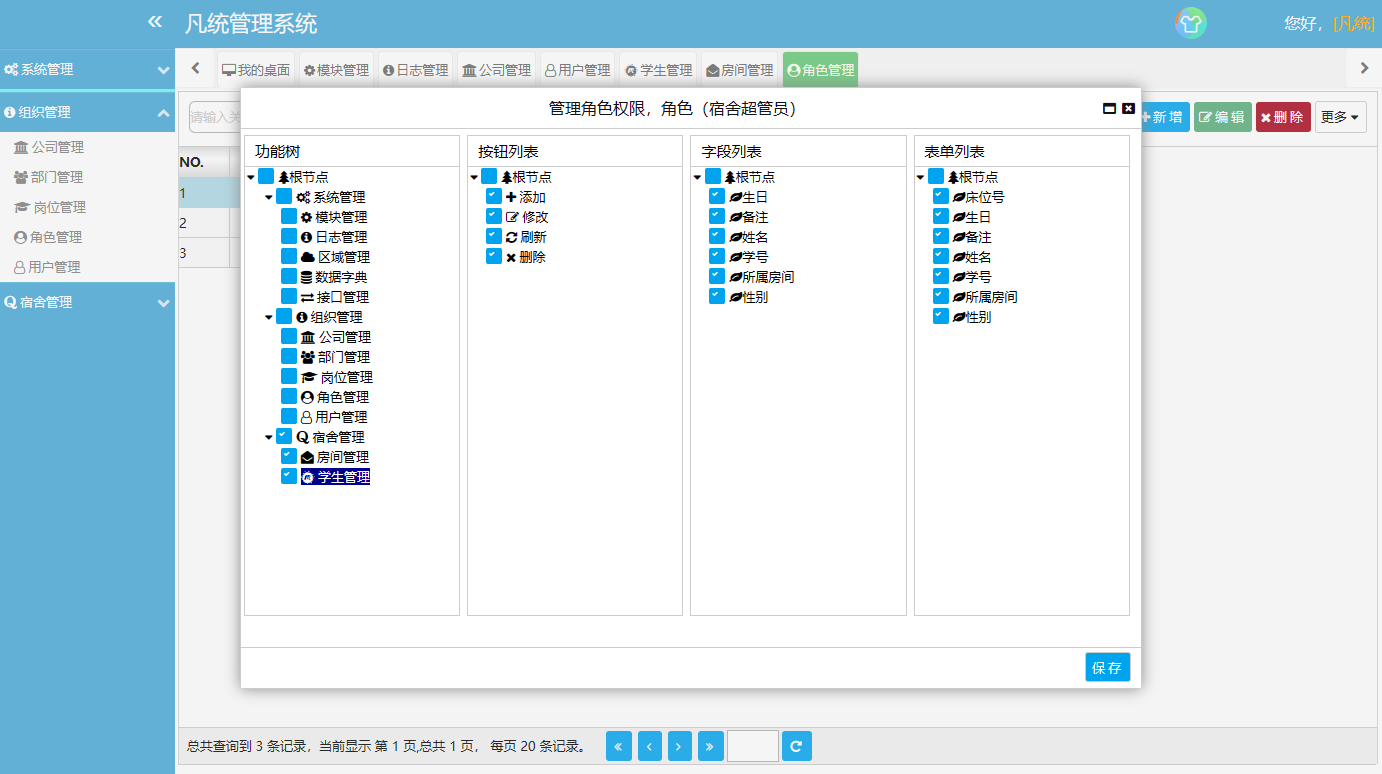Click the 刷新 refresh icon in button list
1382x774 pixels.
click(511, 237)
